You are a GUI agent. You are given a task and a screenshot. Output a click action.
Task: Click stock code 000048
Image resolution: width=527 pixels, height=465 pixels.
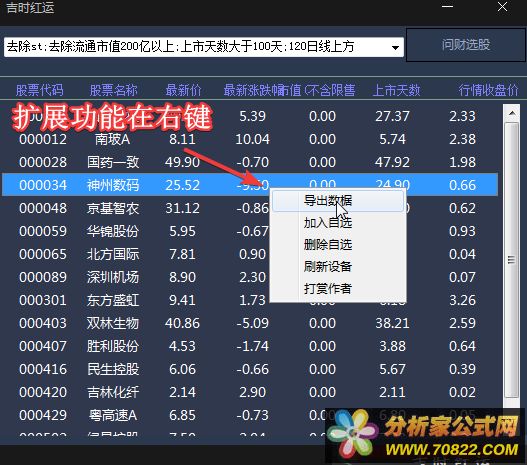tap(43, 208)
